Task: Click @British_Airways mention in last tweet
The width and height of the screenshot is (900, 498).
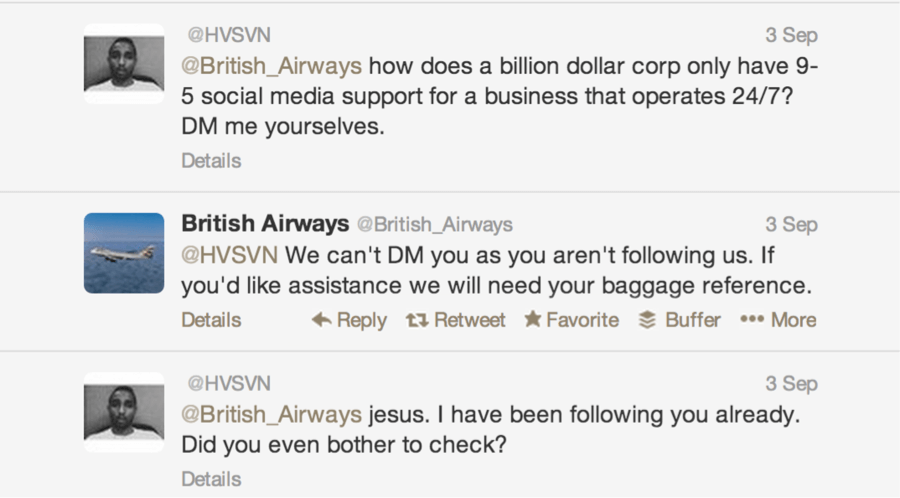Action: click(271, 413)
